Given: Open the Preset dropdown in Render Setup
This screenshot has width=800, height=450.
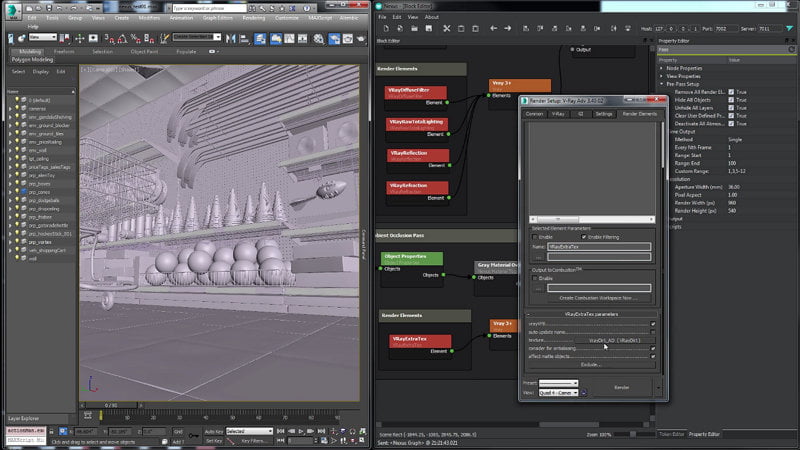Looking at the screenshot, I should coord(559,383).
